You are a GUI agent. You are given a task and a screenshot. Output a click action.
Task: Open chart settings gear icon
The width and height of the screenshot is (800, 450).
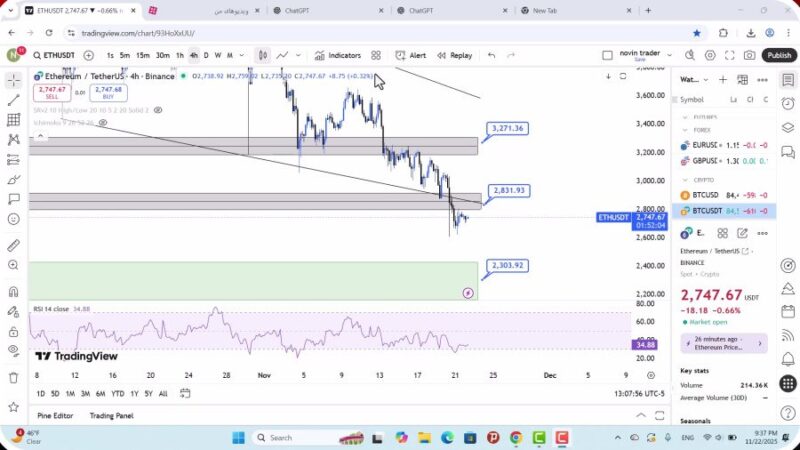tap(710, 56)
